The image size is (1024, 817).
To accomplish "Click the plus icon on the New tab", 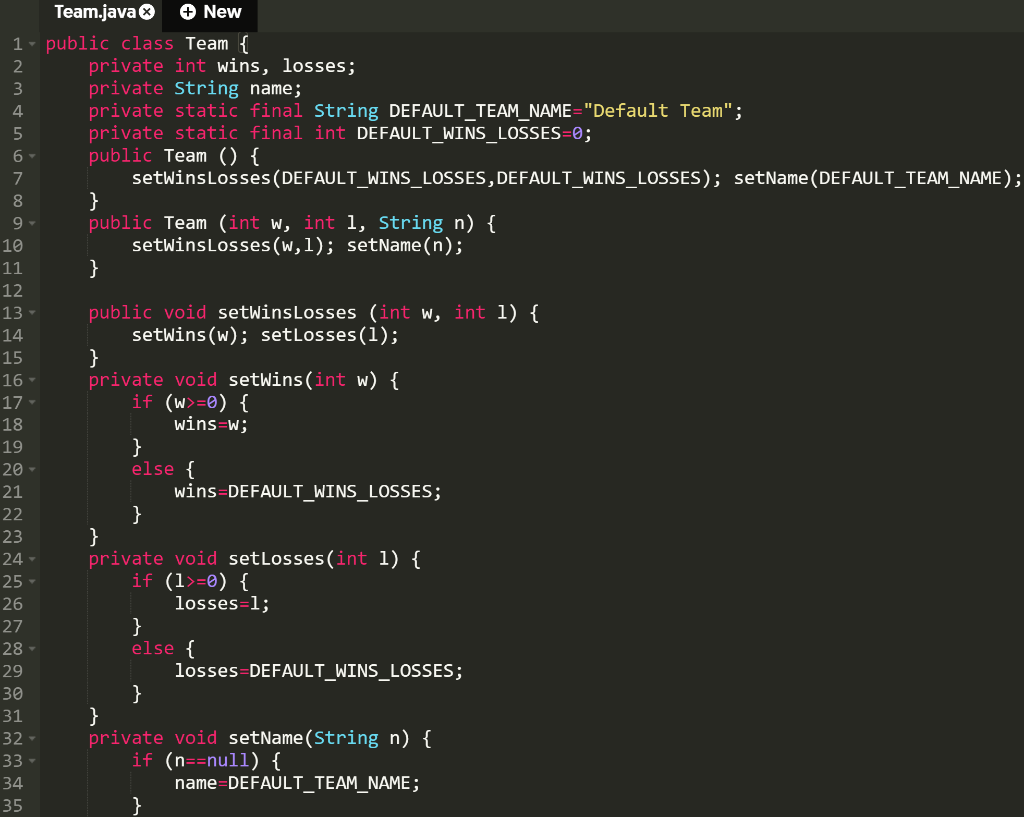I will [x=186, y=12].
